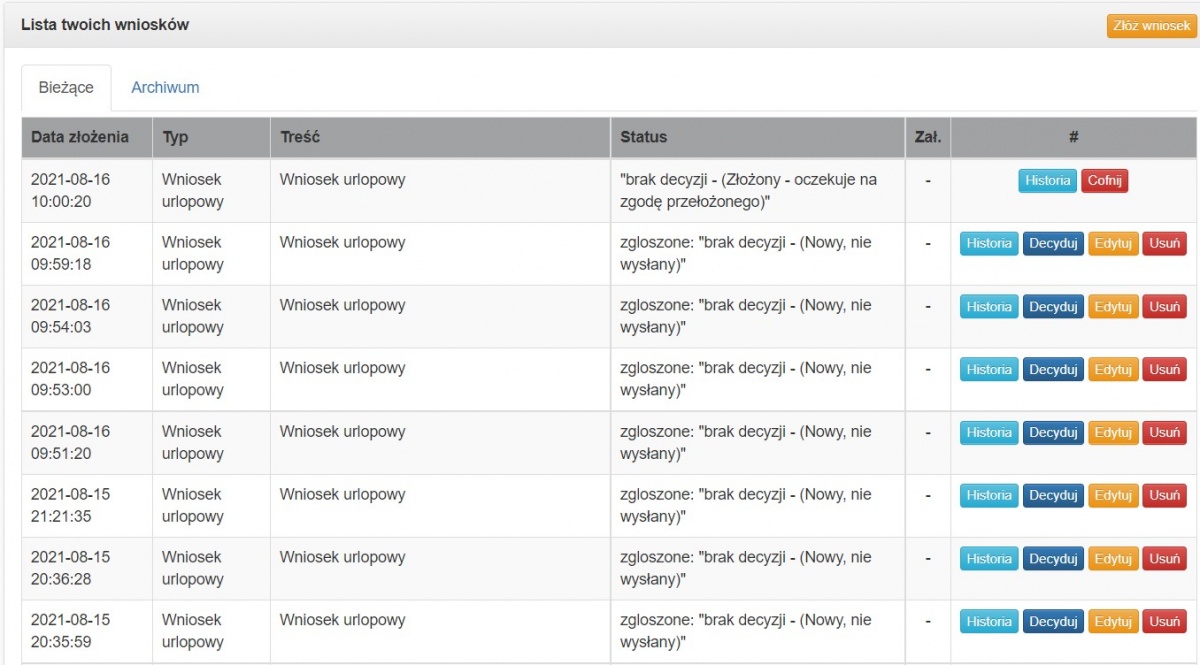Click Decyduj for the 20:36:28 request
Image resolution: width=1200 pixels, height=665 pixels.
pos(1053,559)
